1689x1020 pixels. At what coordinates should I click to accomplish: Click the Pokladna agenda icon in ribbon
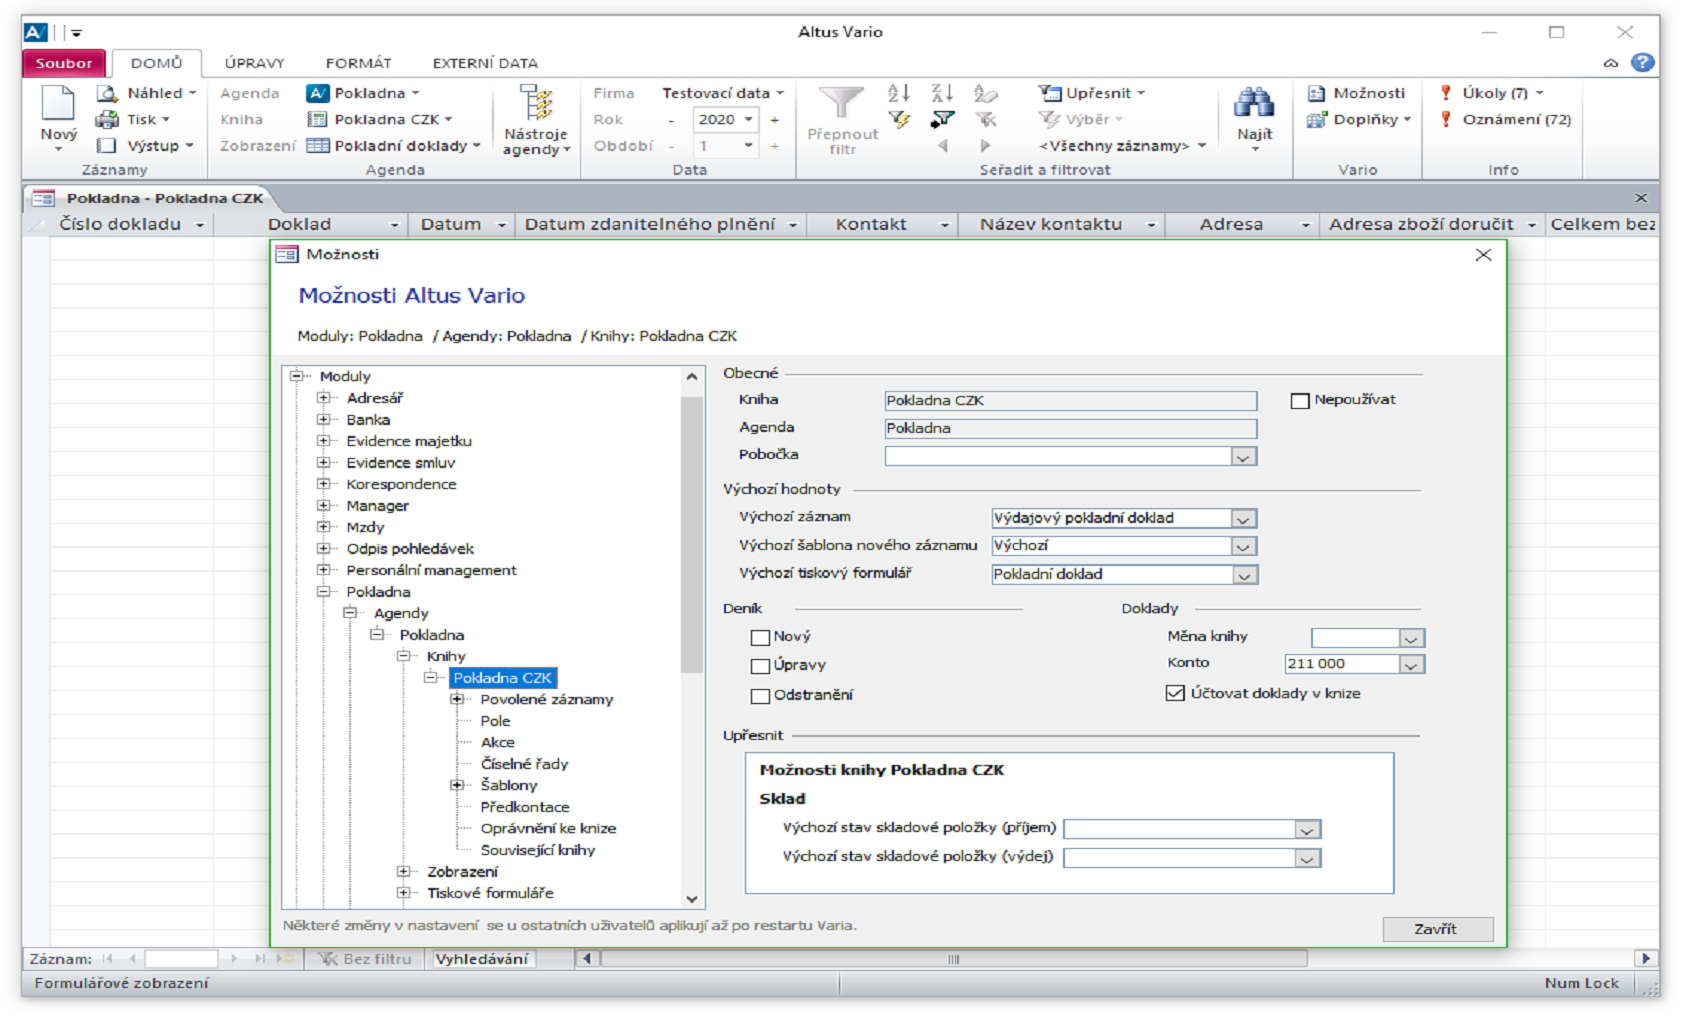click(317, 93)
